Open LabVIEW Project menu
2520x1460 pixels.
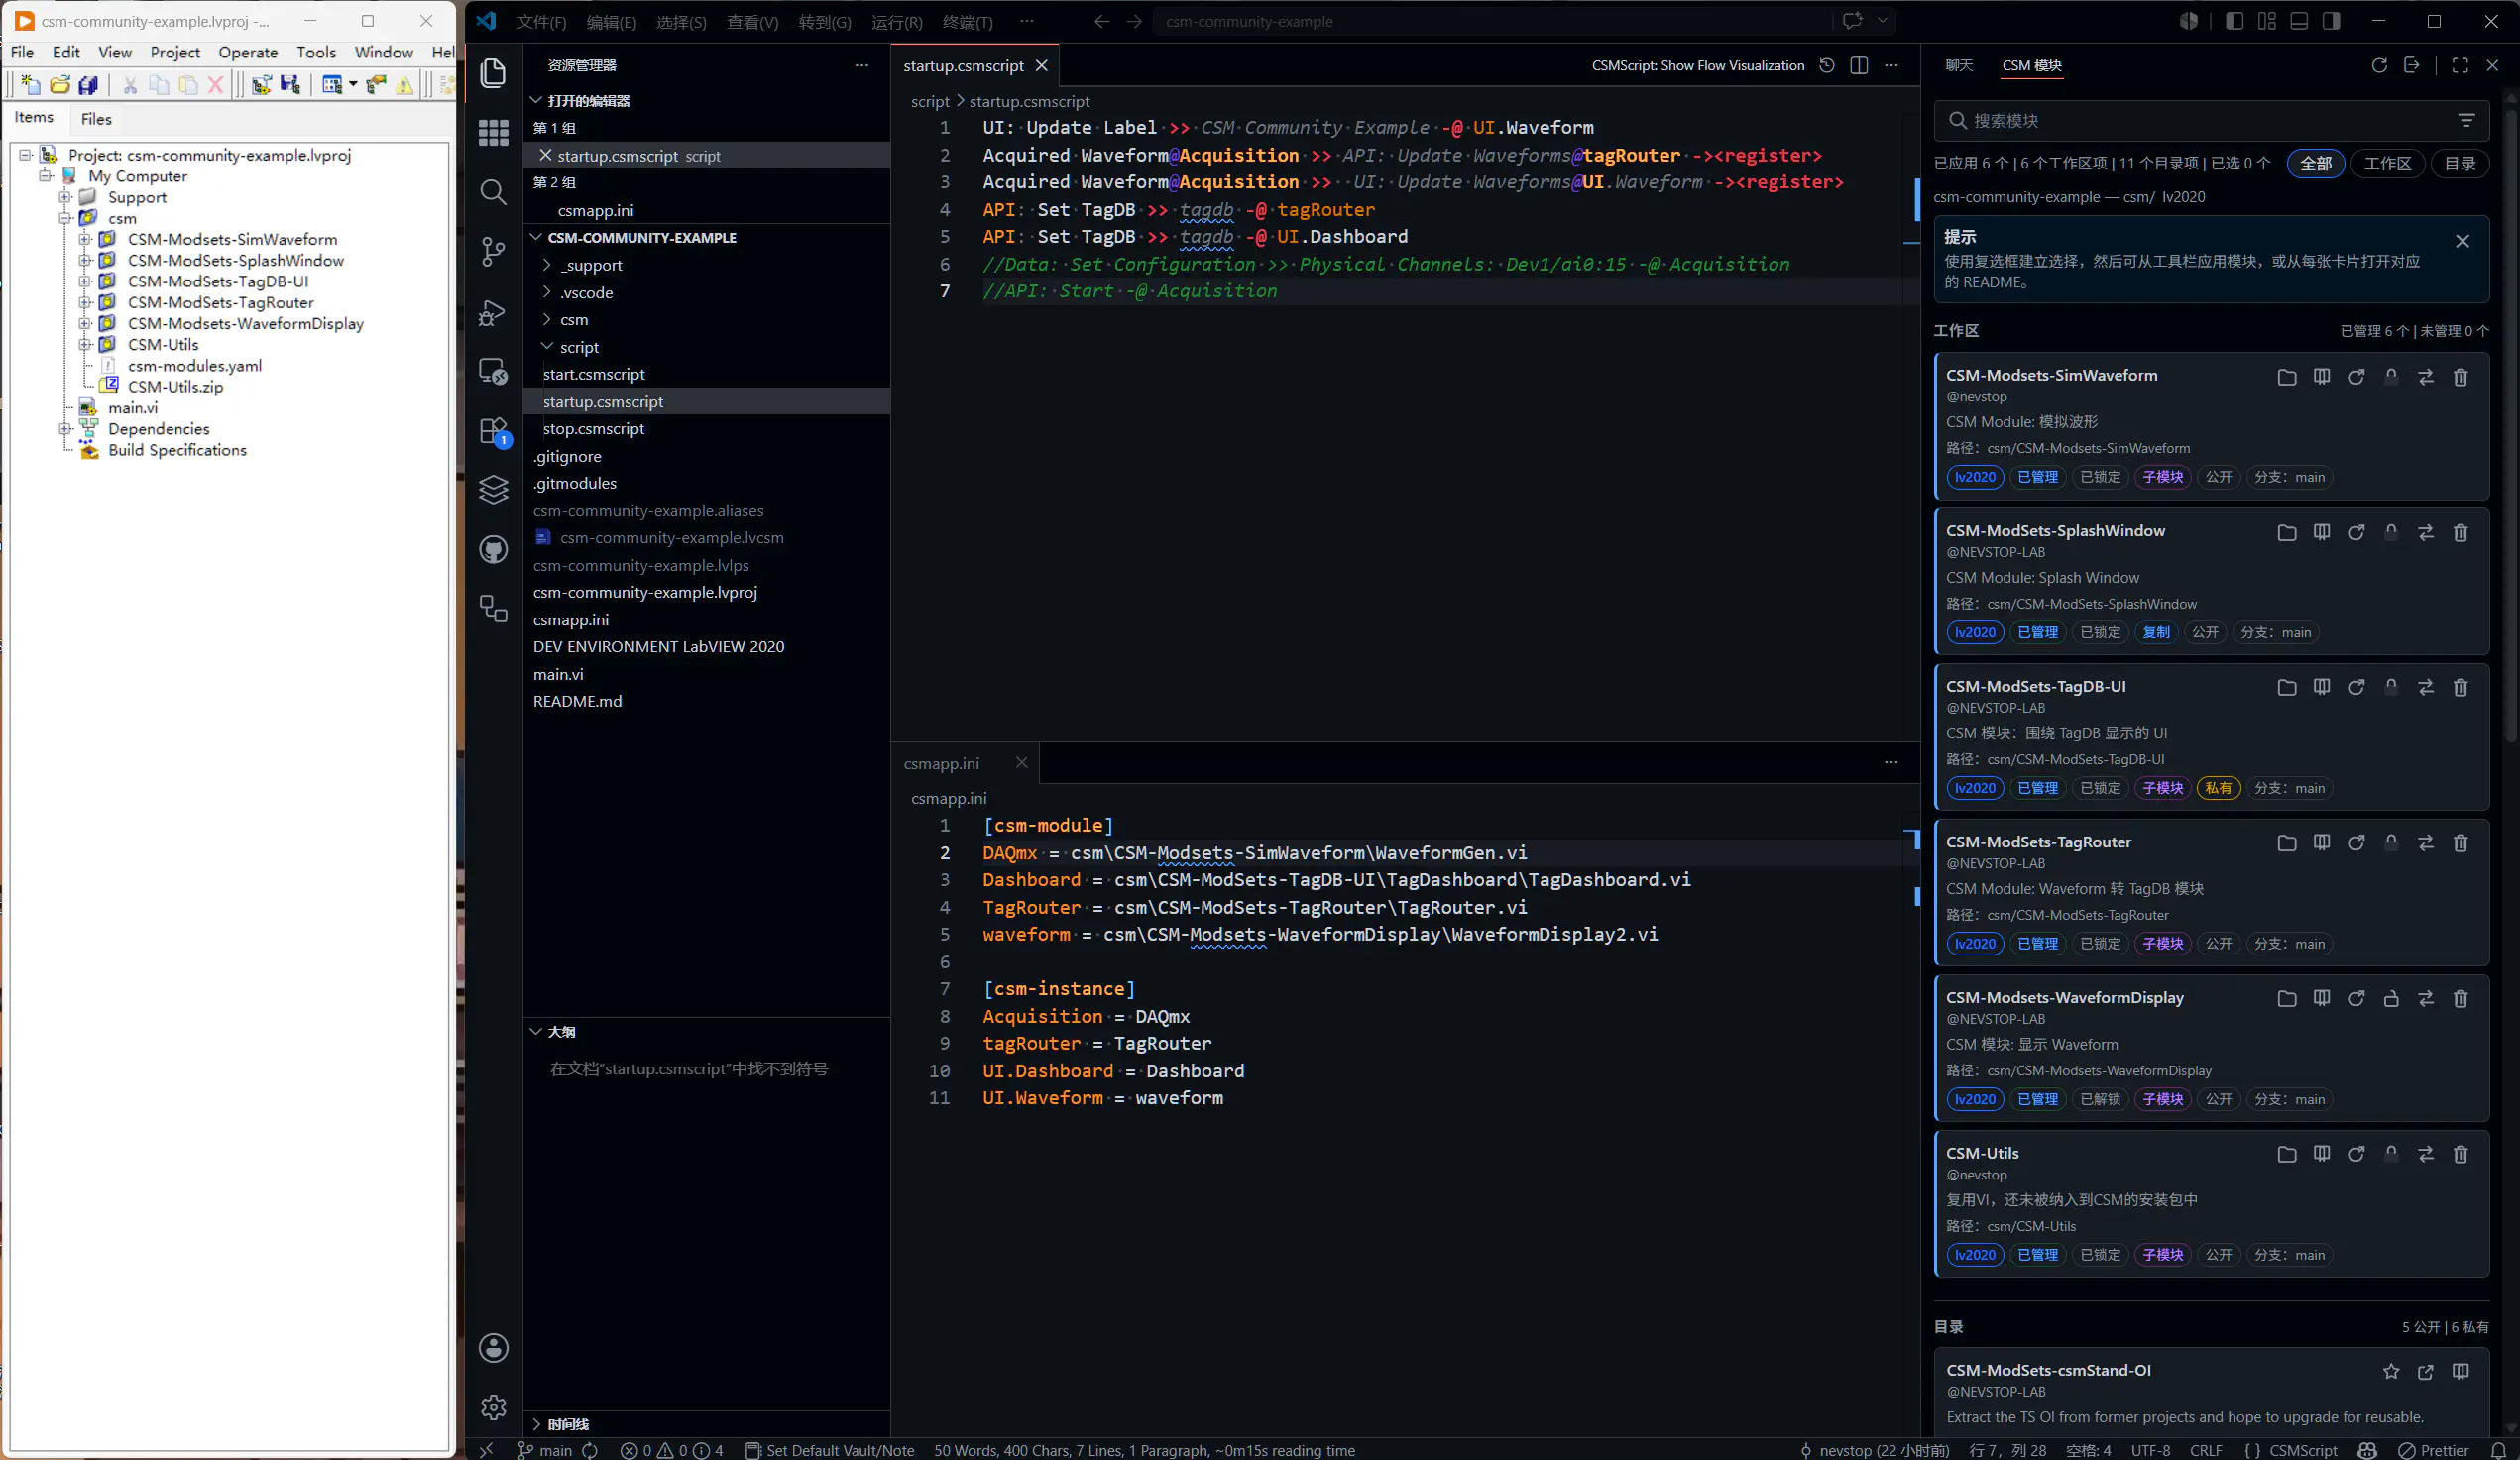[x=175, y=52]
